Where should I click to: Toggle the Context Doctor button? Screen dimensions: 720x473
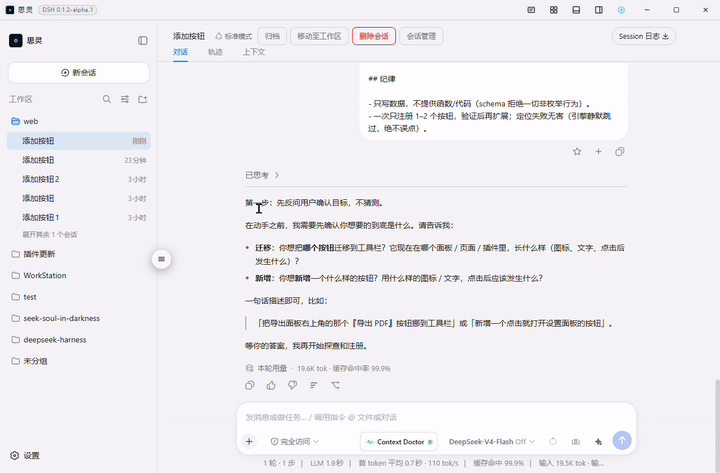coord(399,442)
